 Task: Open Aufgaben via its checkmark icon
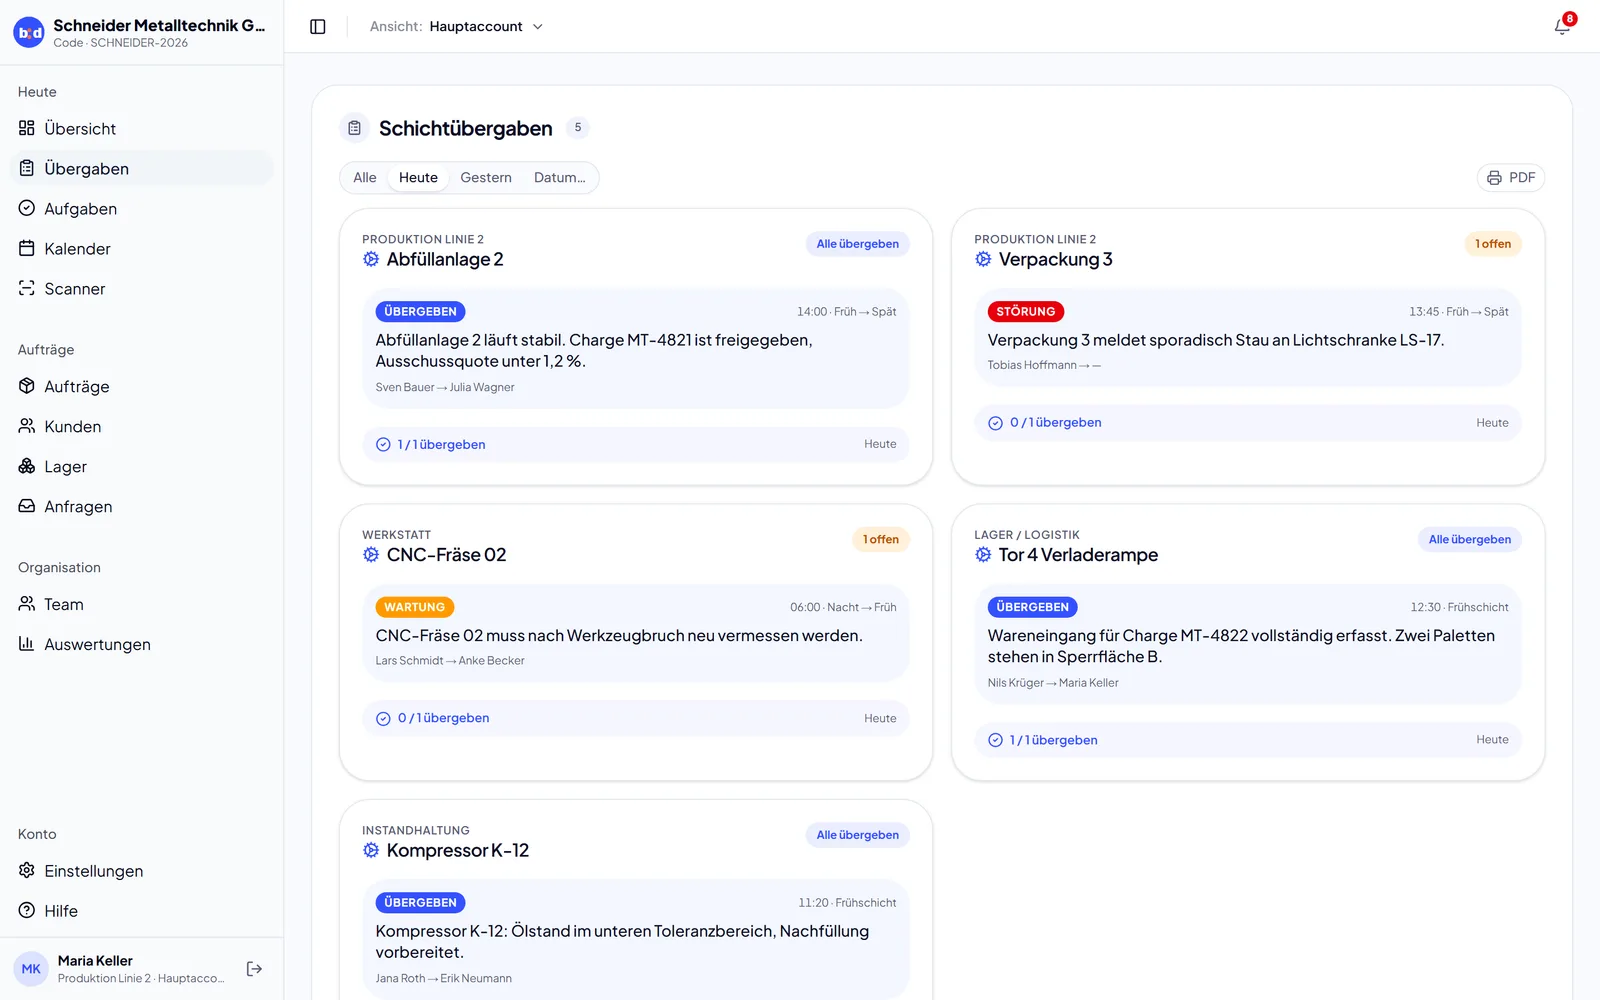[x=27, y=208]
